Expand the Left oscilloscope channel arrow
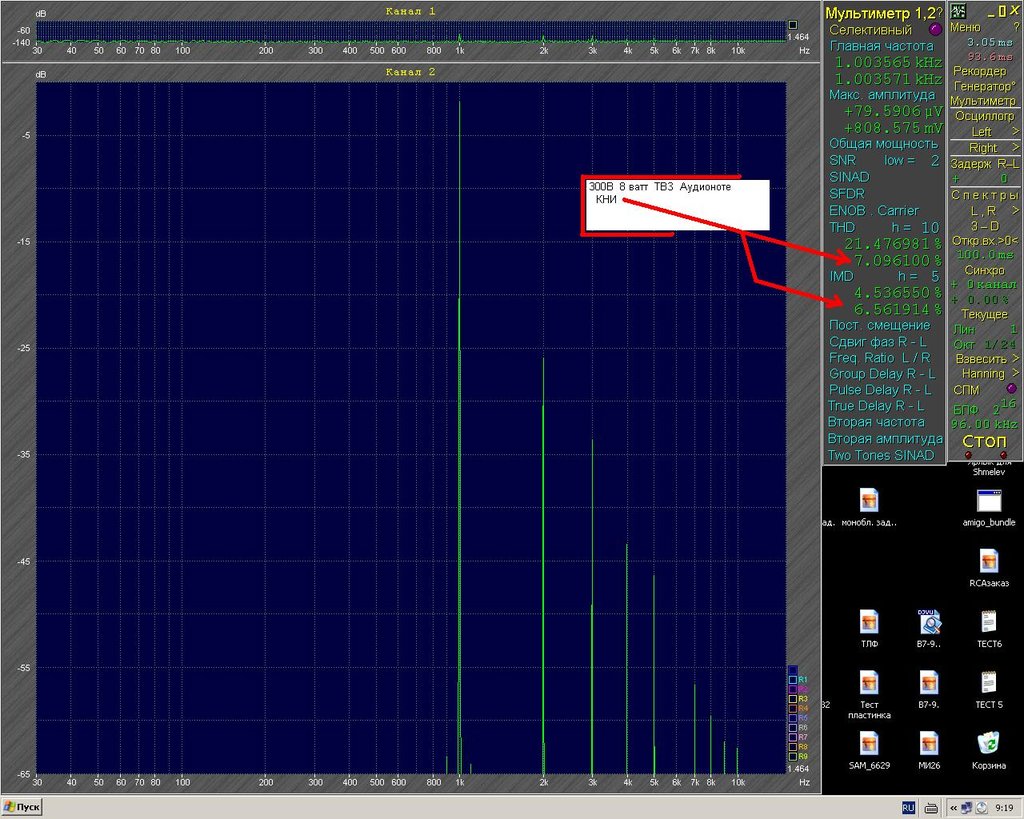The height and width of the screenshot is (819, 1024). tap(1016, 131)
